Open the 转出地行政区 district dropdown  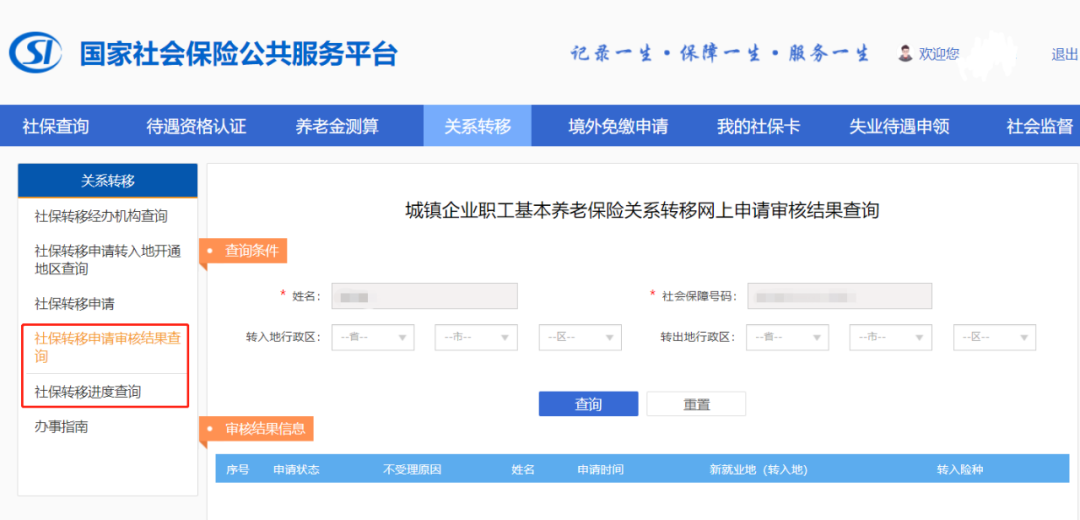point(994,337)
